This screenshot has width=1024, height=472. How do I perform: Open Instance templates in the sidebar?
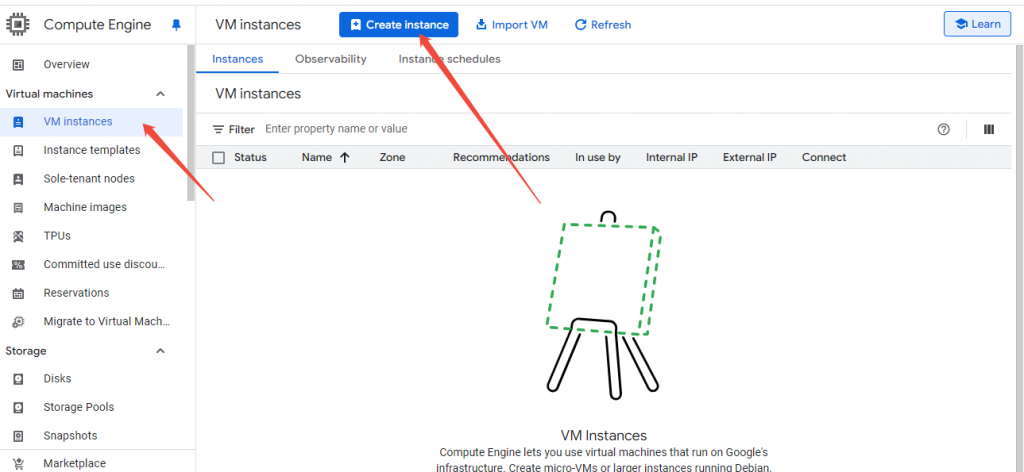coord(92,150)
